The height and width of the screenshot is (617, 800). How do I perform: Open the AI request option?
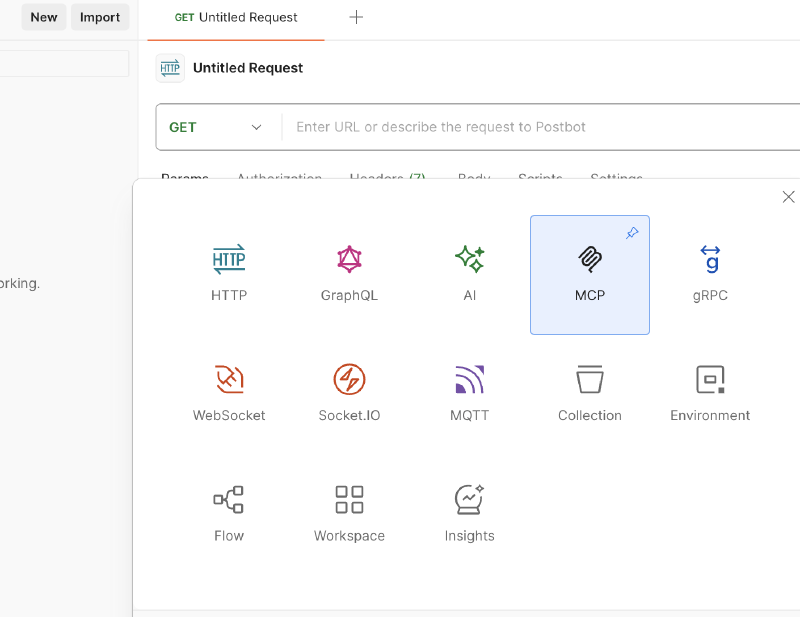[469, 275]
